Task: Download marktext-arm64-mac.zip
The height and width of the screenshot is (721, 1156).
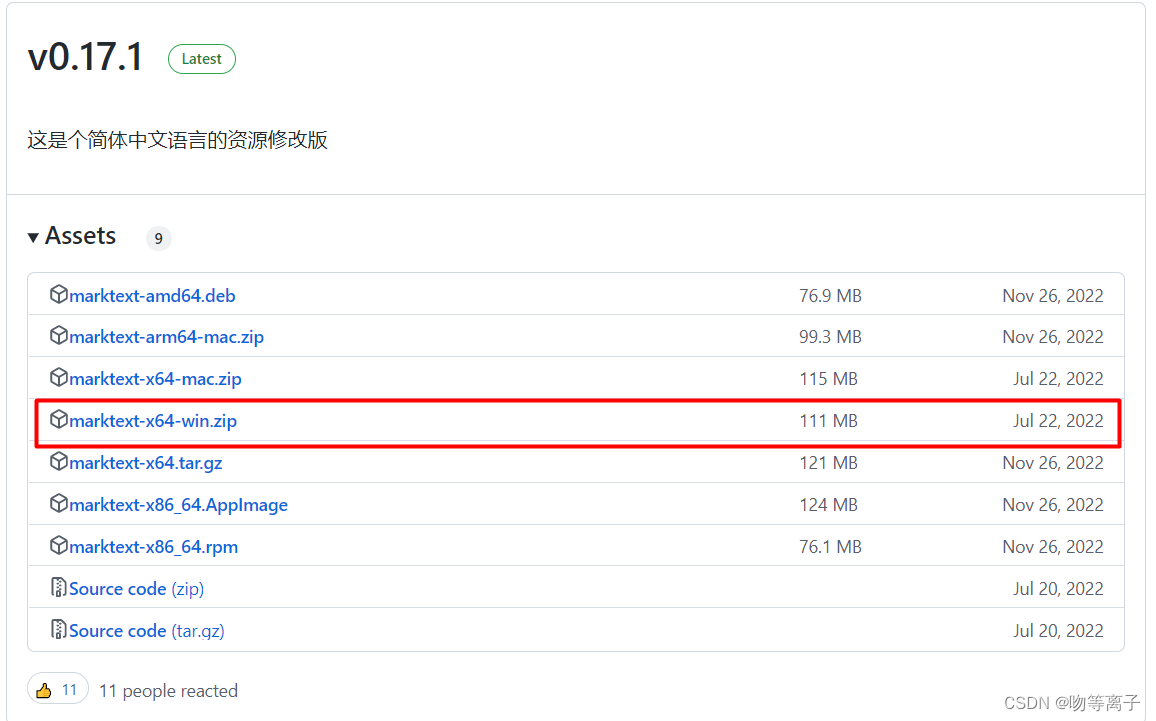Action: (x=167, y=337)
